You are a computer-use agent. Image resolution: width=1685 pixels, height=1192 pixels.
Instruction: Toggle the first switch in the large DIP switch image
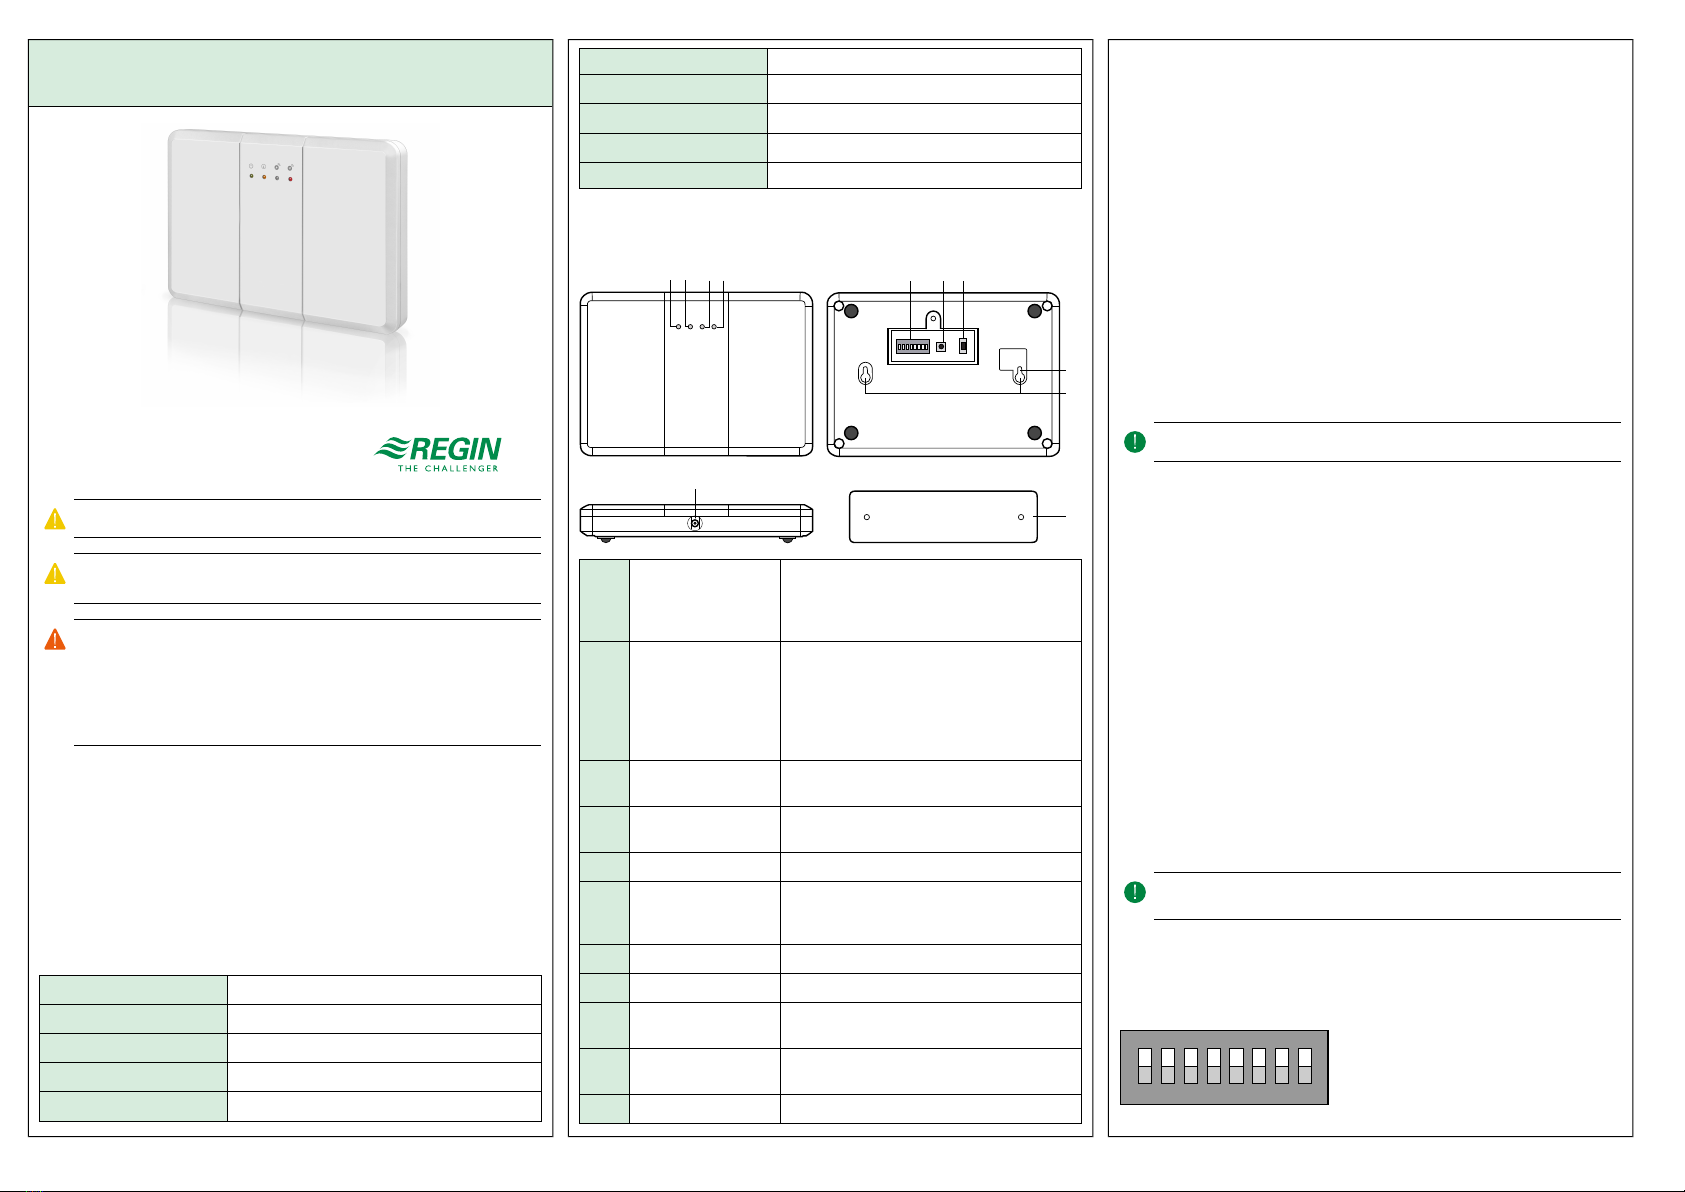(1144, 1066)
